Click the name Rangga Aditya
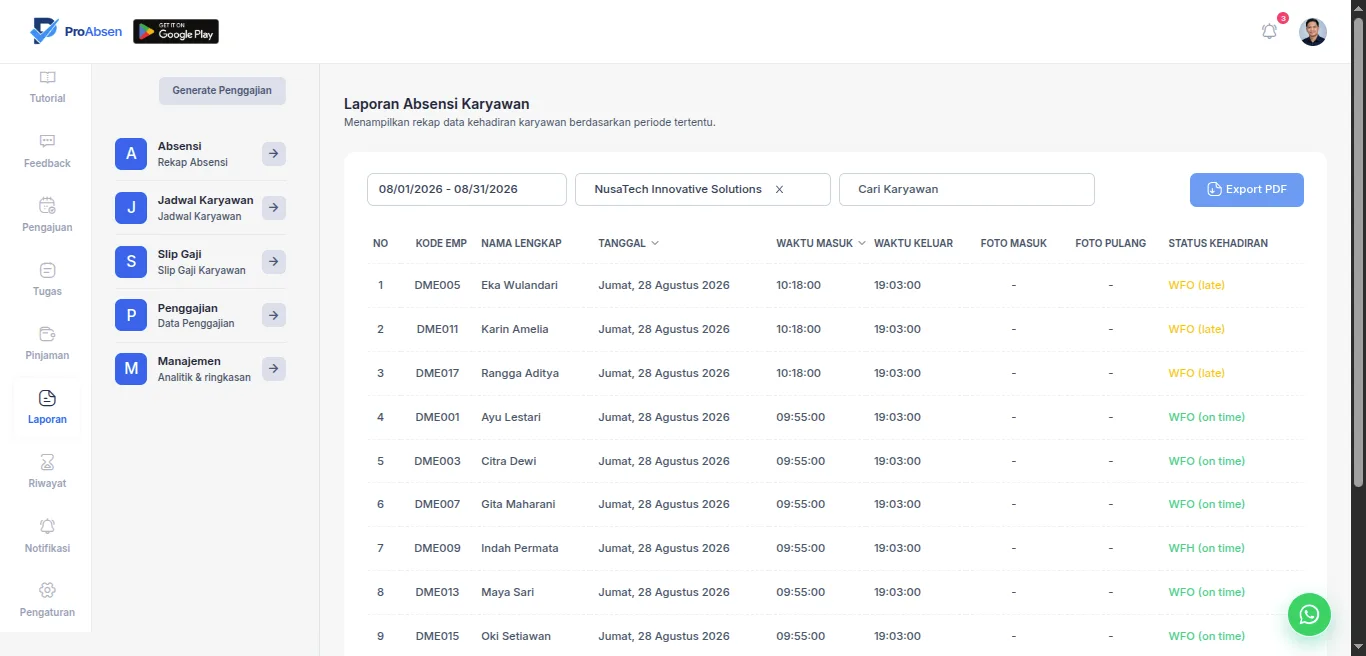Viewport: 1366px width, 656px height. [520, 373]
